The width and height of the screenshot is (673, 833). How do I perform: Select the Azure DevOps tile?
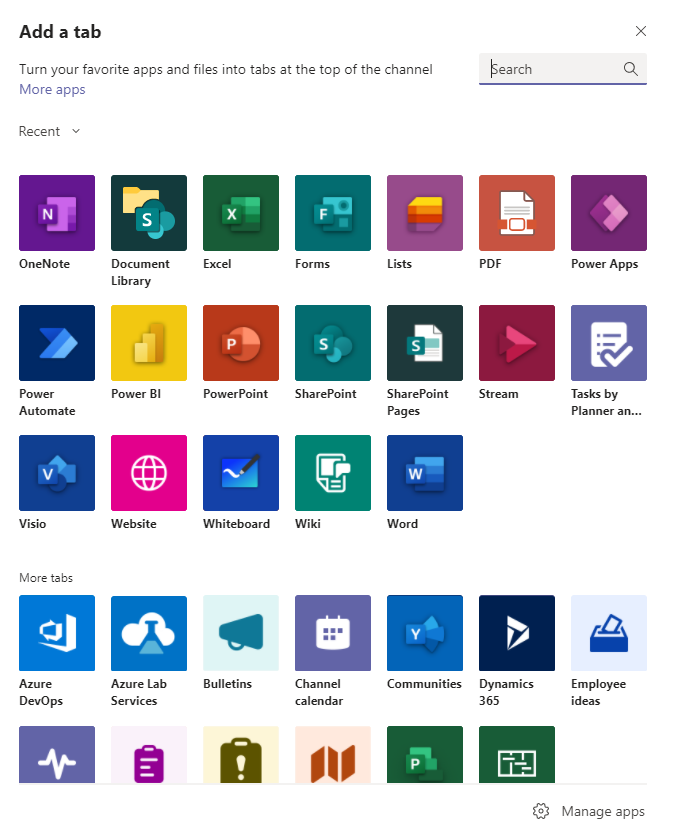coord(57,633)
